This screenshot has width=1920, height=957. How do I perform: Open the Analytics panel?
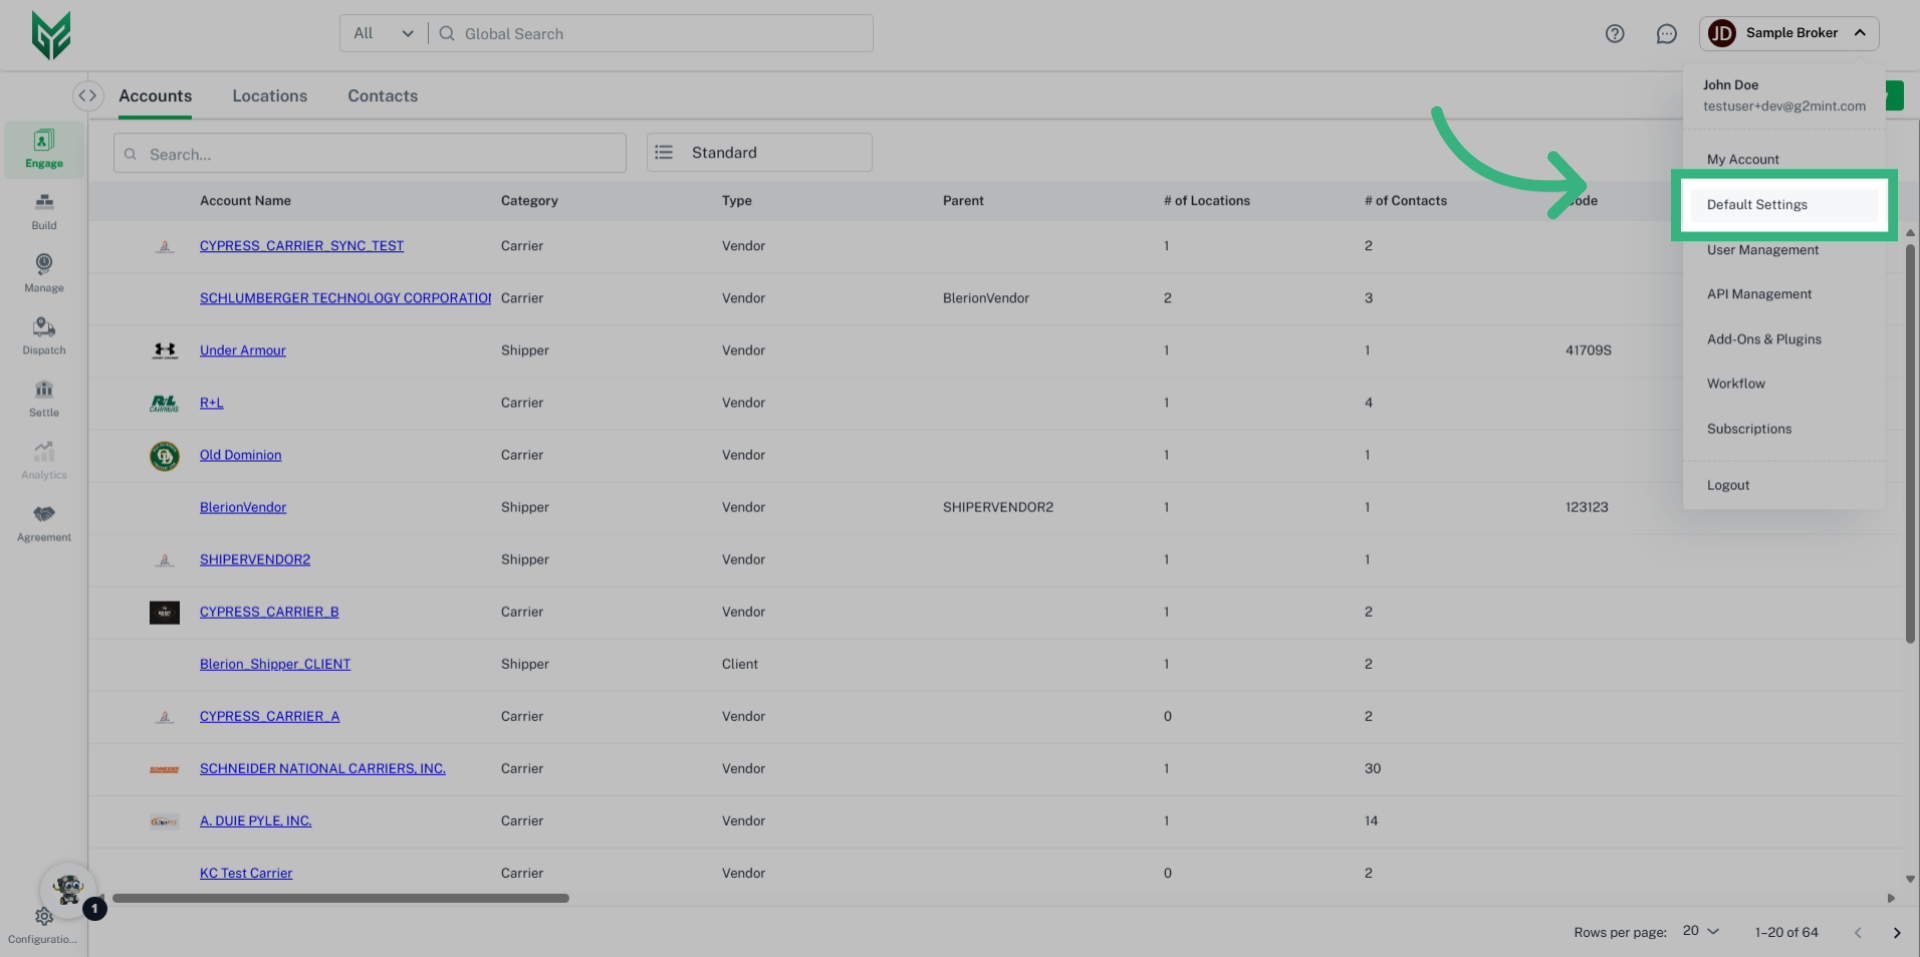43,459
